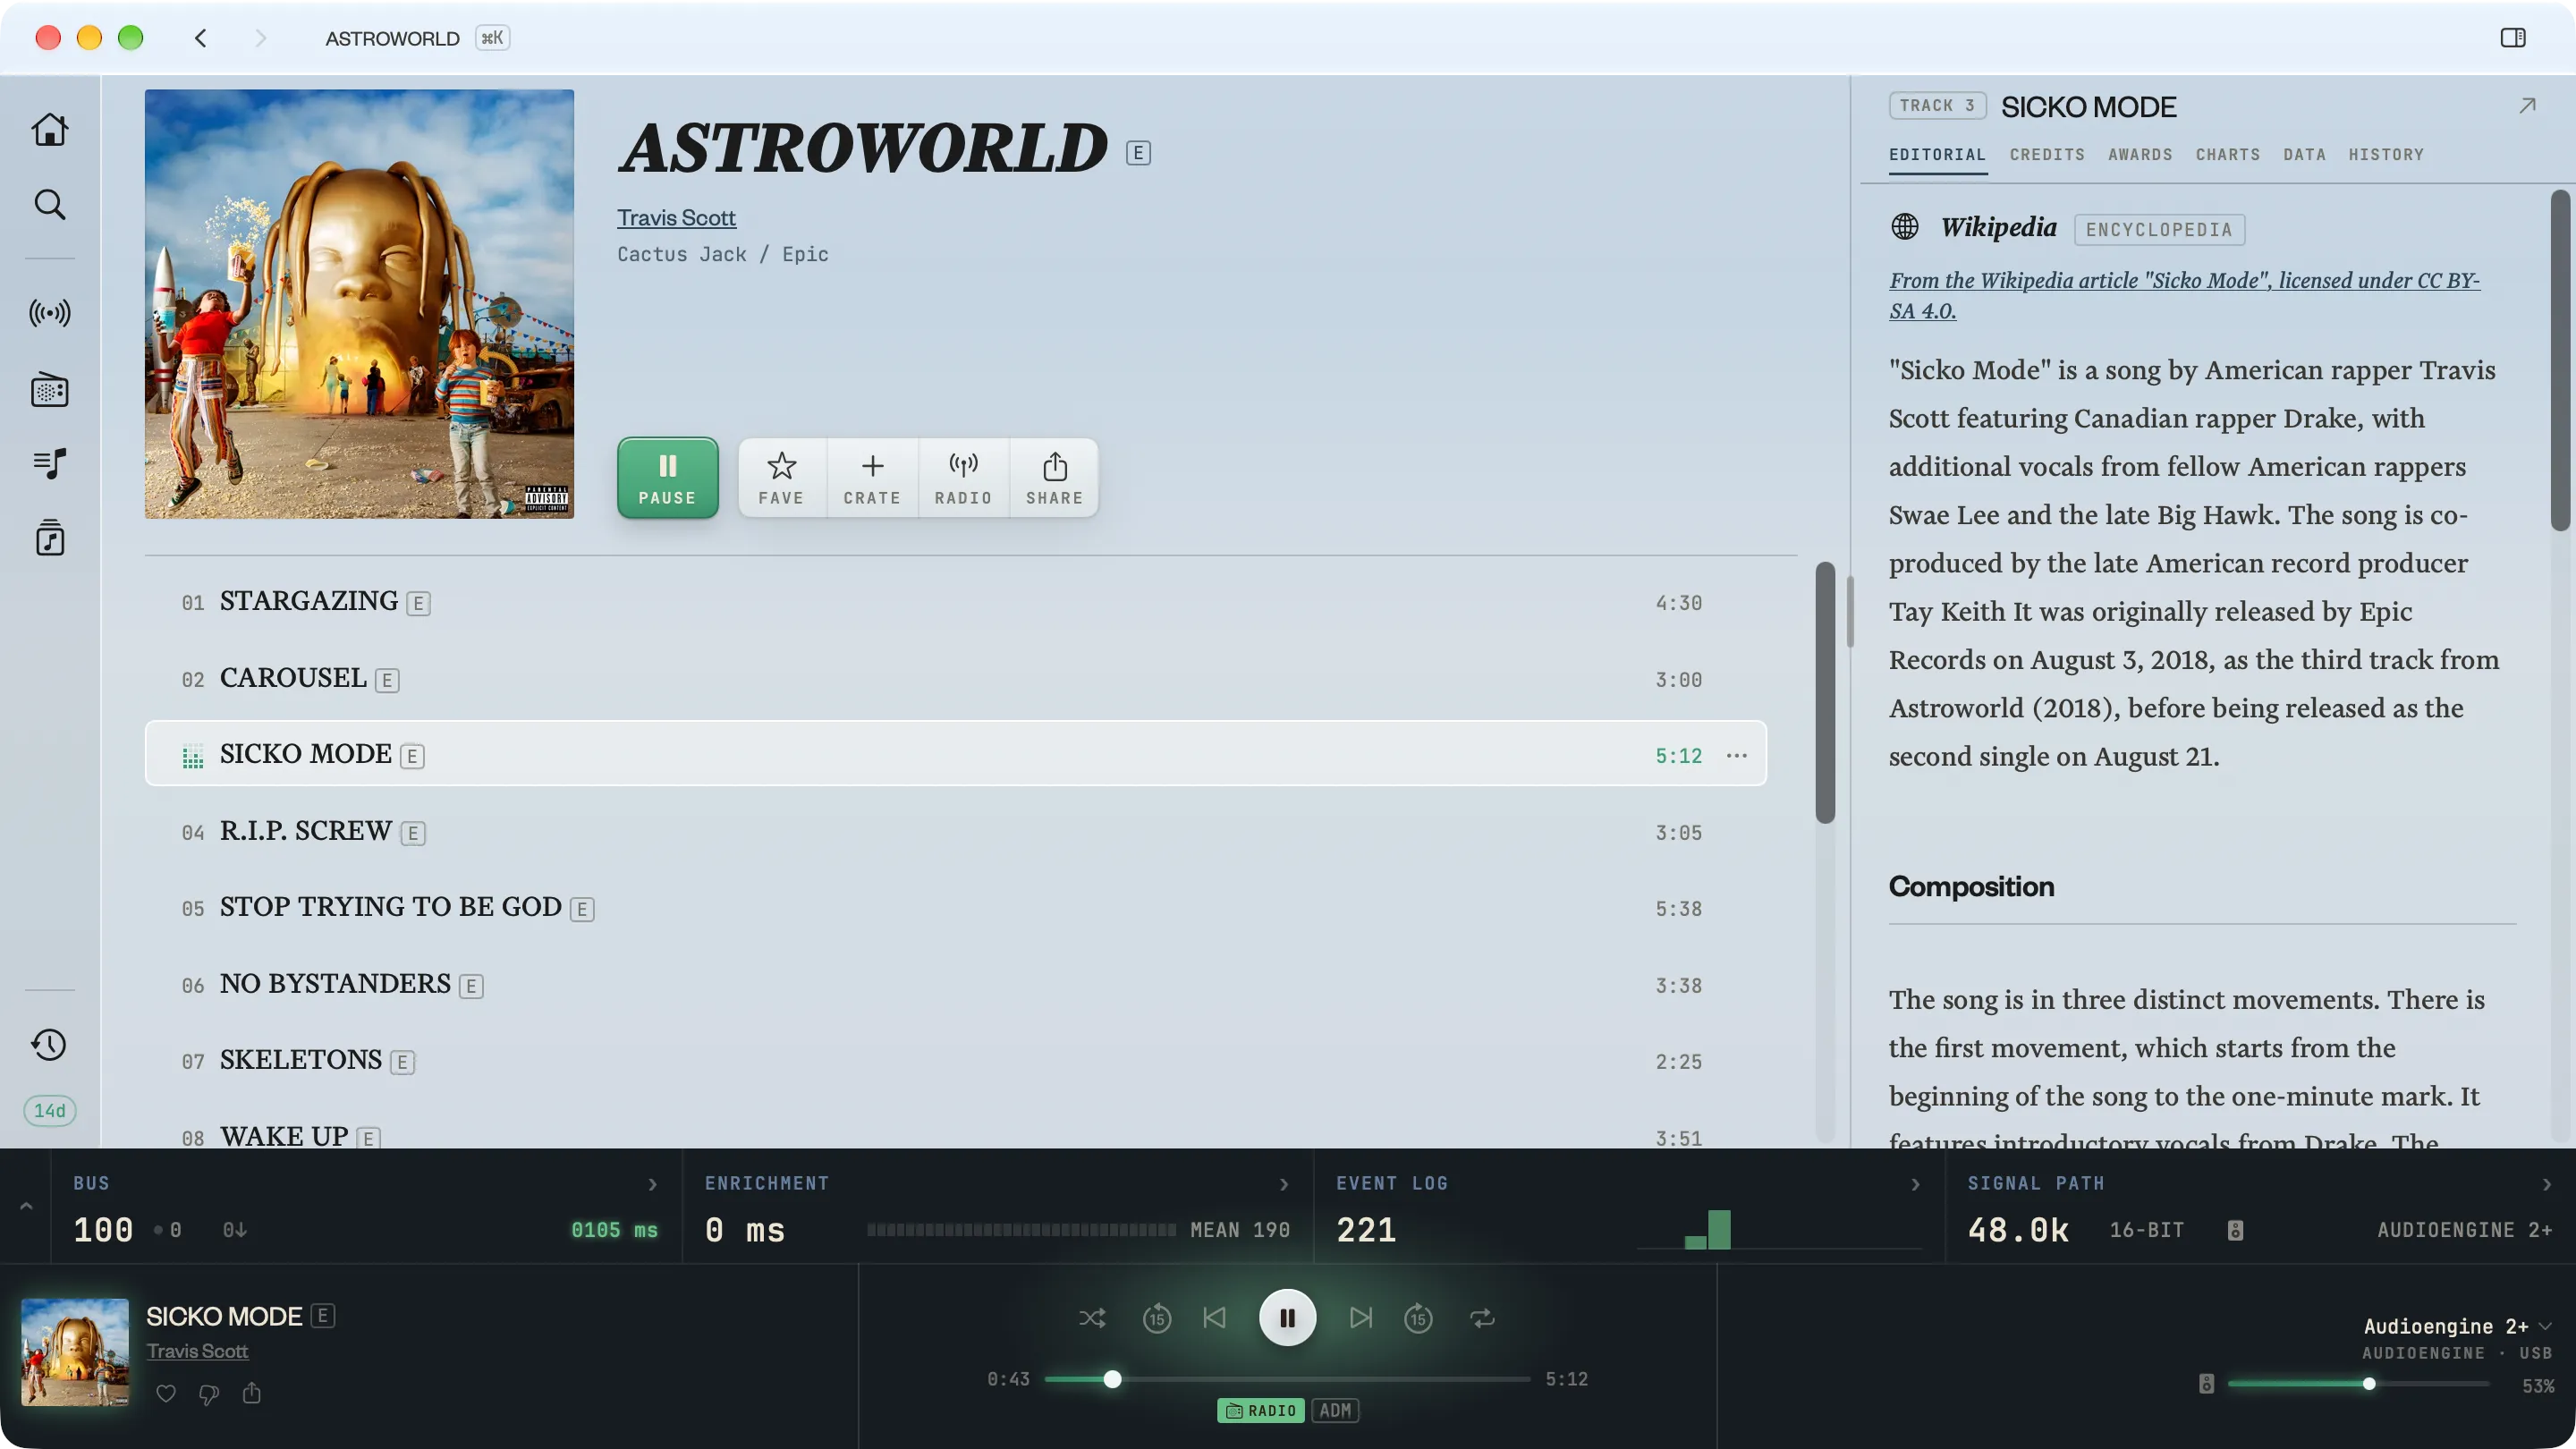Open the Audioengine 2+ output dropdown
Viewport: 2576px width, 1449px height.
[x=2457, y=1327]
